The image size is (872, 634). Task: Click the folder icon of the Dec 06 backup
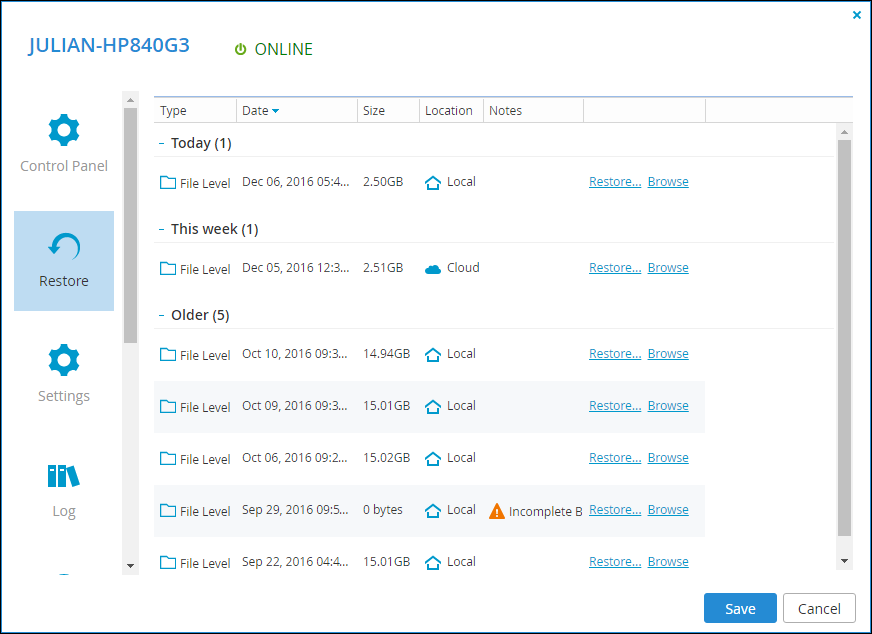[167, 182]
